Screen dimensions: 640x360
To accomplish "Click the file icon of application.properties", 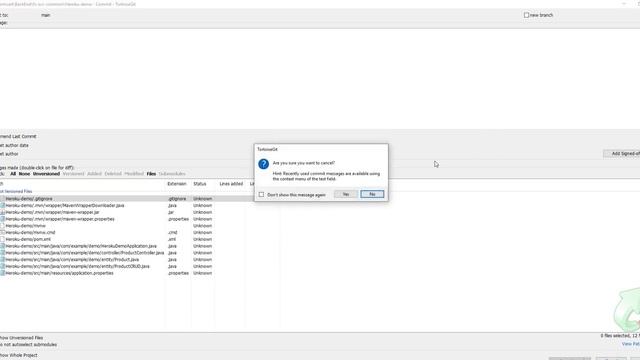I will point(2,273).
